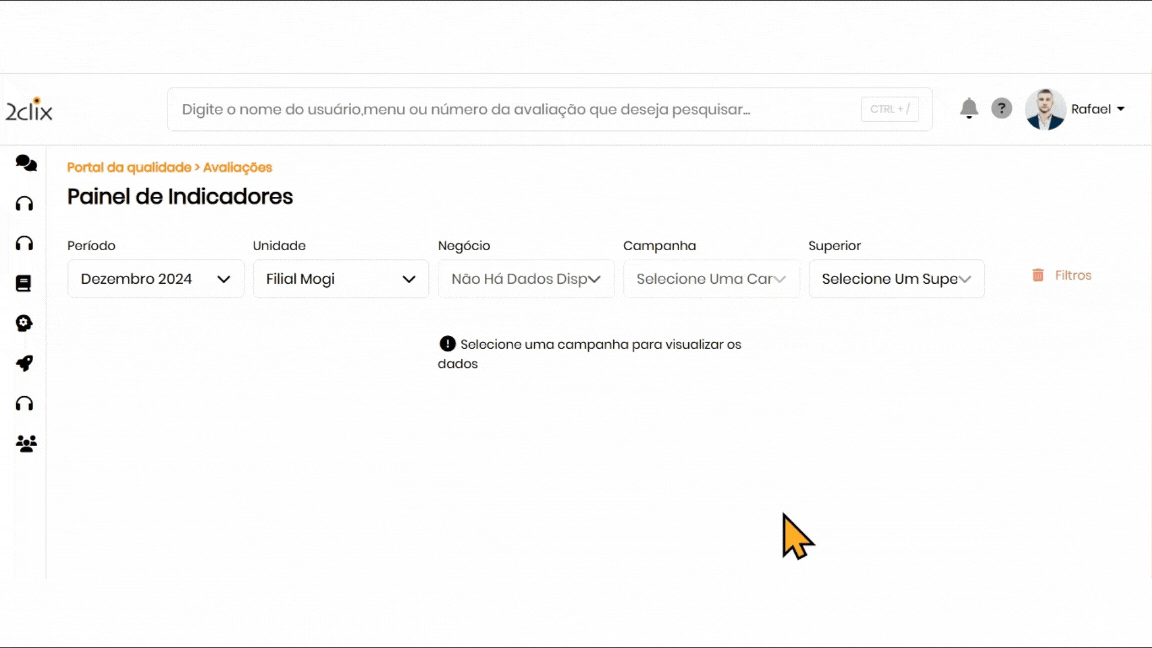Click headphones icon between rocket and people icons
The width and height of the screenshot is (1152, 648).
(x=25, y=404)
